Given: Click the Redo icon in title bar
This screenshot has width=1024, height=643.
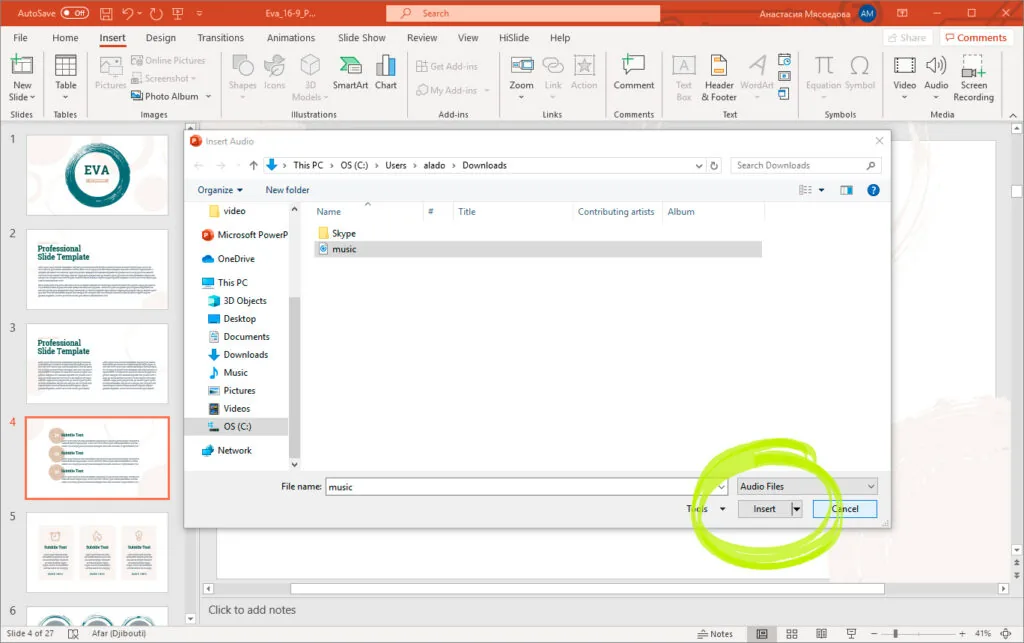Looking at the screenshot, I should click(x=155, y=13).
